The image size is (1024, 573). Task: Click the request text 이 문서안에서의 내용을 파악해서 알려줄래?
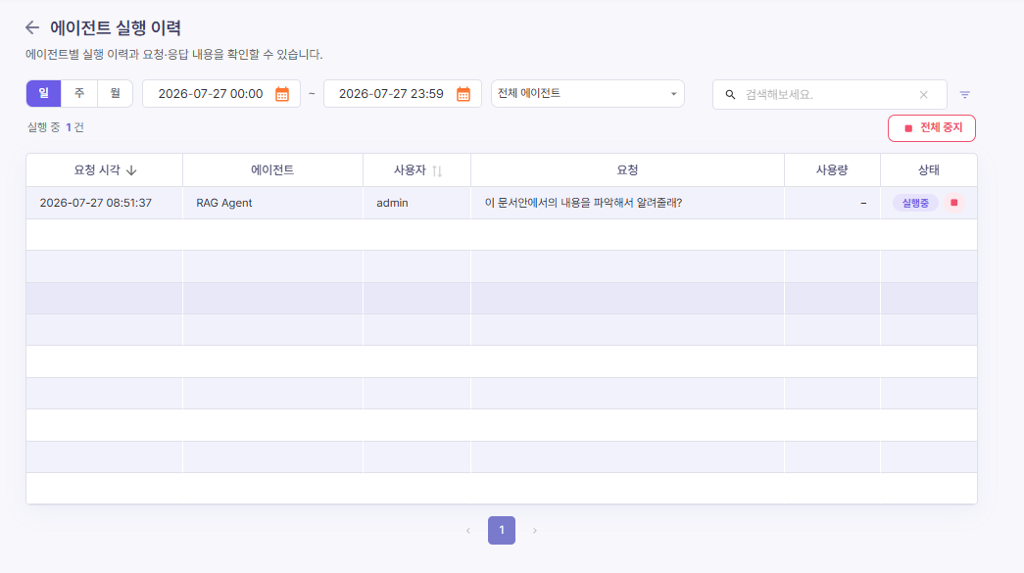[583, 203]
